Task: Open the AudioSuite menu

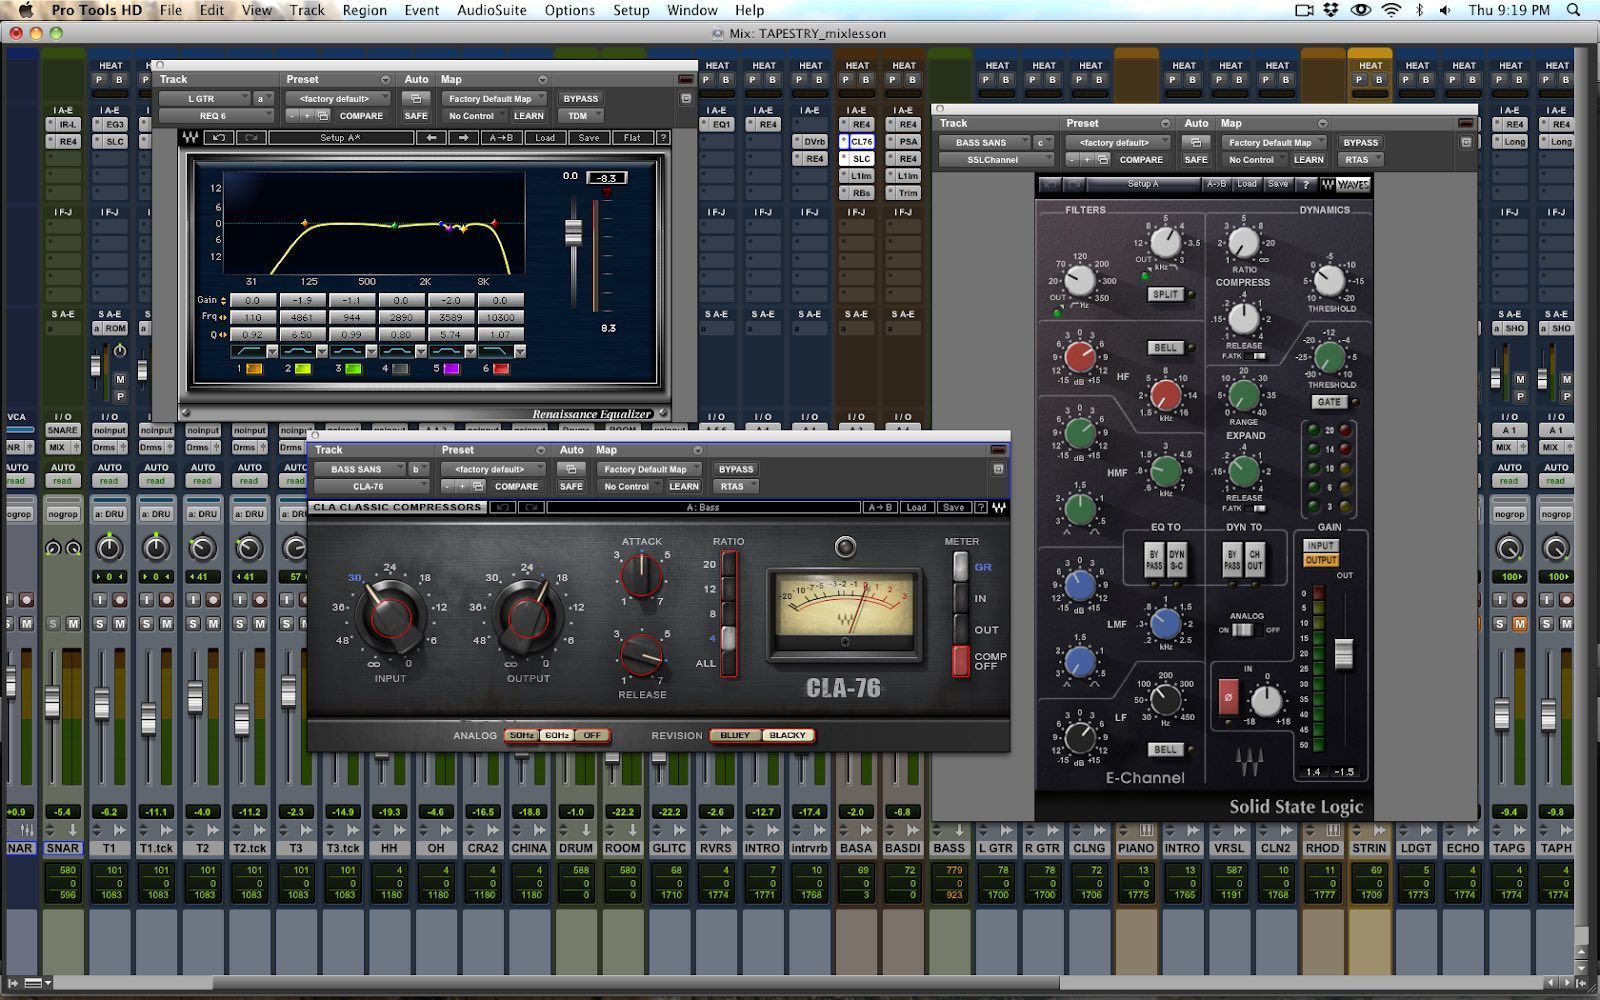Action: (491, 10)
